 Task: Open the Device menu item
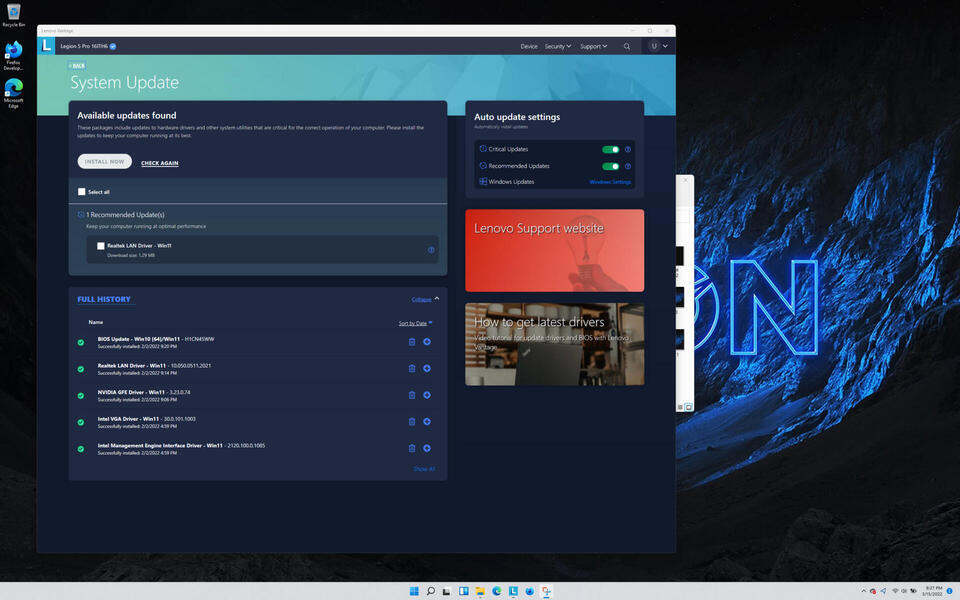(529, 47)
